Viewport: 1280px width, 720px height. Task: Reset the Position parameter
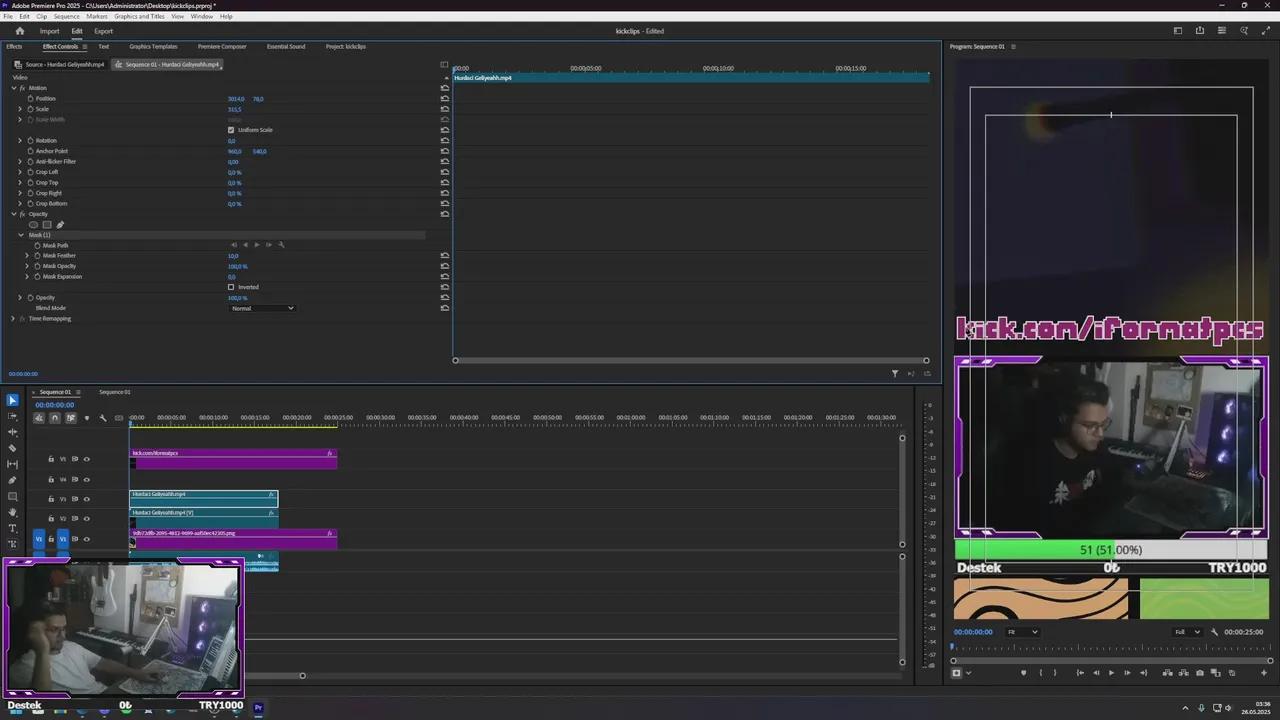[445, 99]
